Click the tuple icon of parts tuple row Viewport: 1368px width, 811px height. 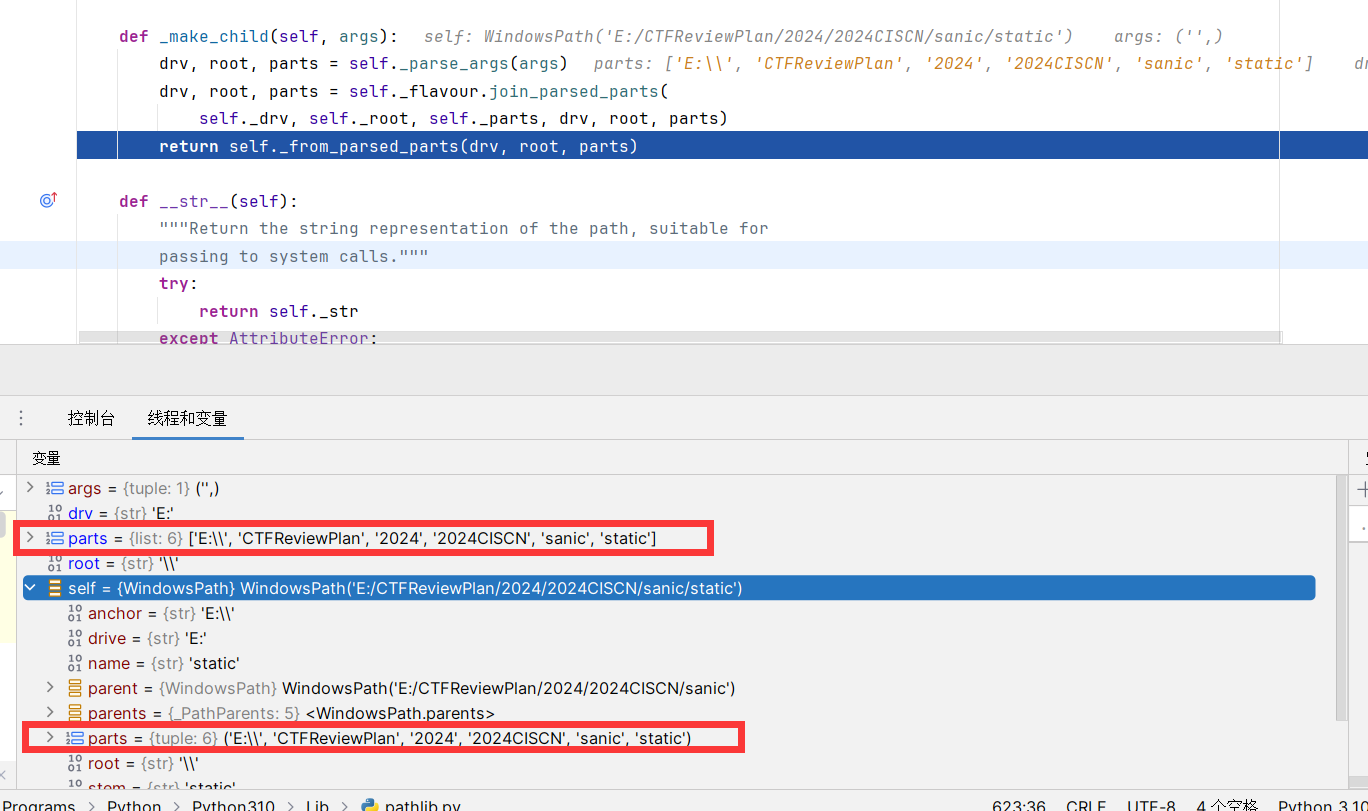75,738
